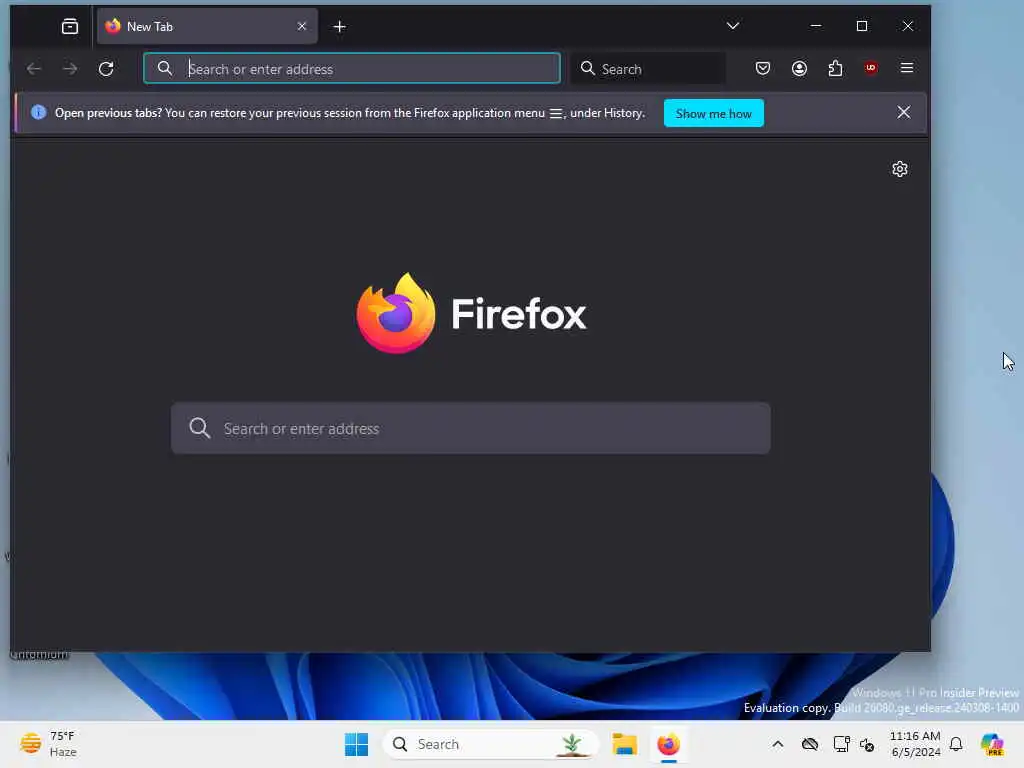Image resolution: width=1024 pixels, height=768 pixels.
Task: Click the Show me how button
Action: (x=714, y=113)
